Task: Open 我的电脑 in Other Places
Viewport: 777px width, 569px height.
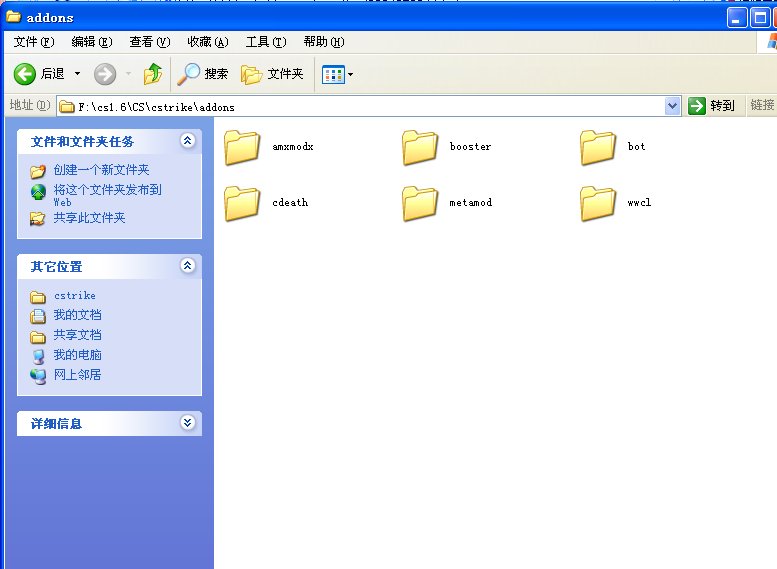Action: click(77, 355)
